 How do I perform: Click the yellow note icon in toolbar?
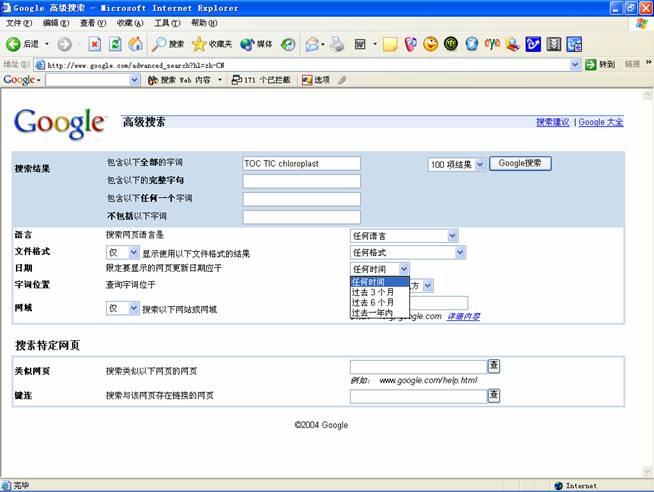click(390, 44)
